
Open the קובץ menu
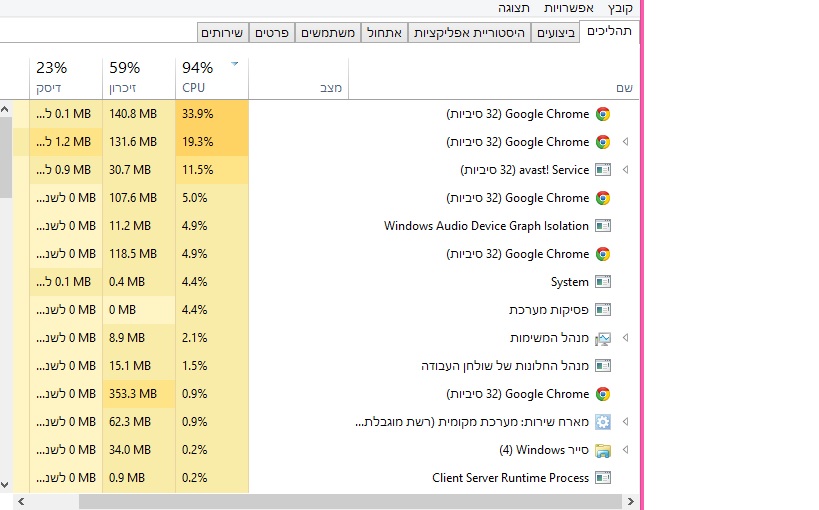click(x=621, y=8)
